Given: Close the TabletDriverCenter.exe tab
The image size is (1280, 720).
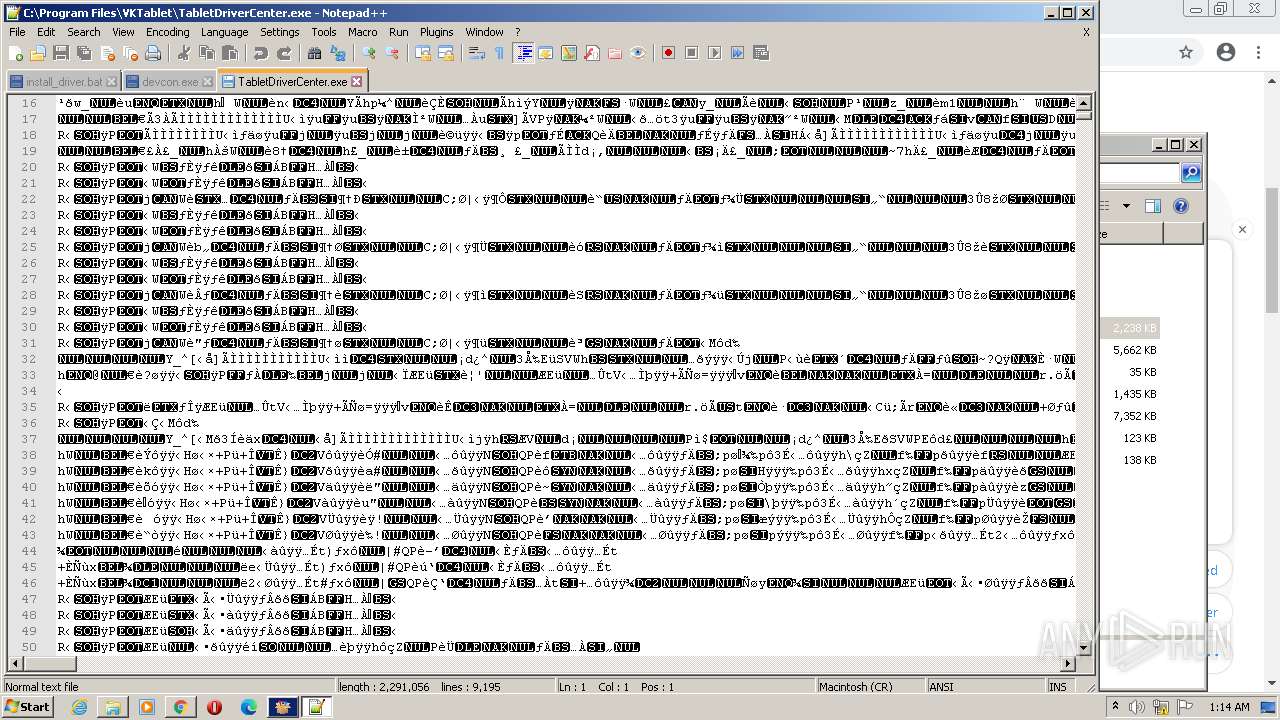Looking at the screenshot, I should [356, 81].
